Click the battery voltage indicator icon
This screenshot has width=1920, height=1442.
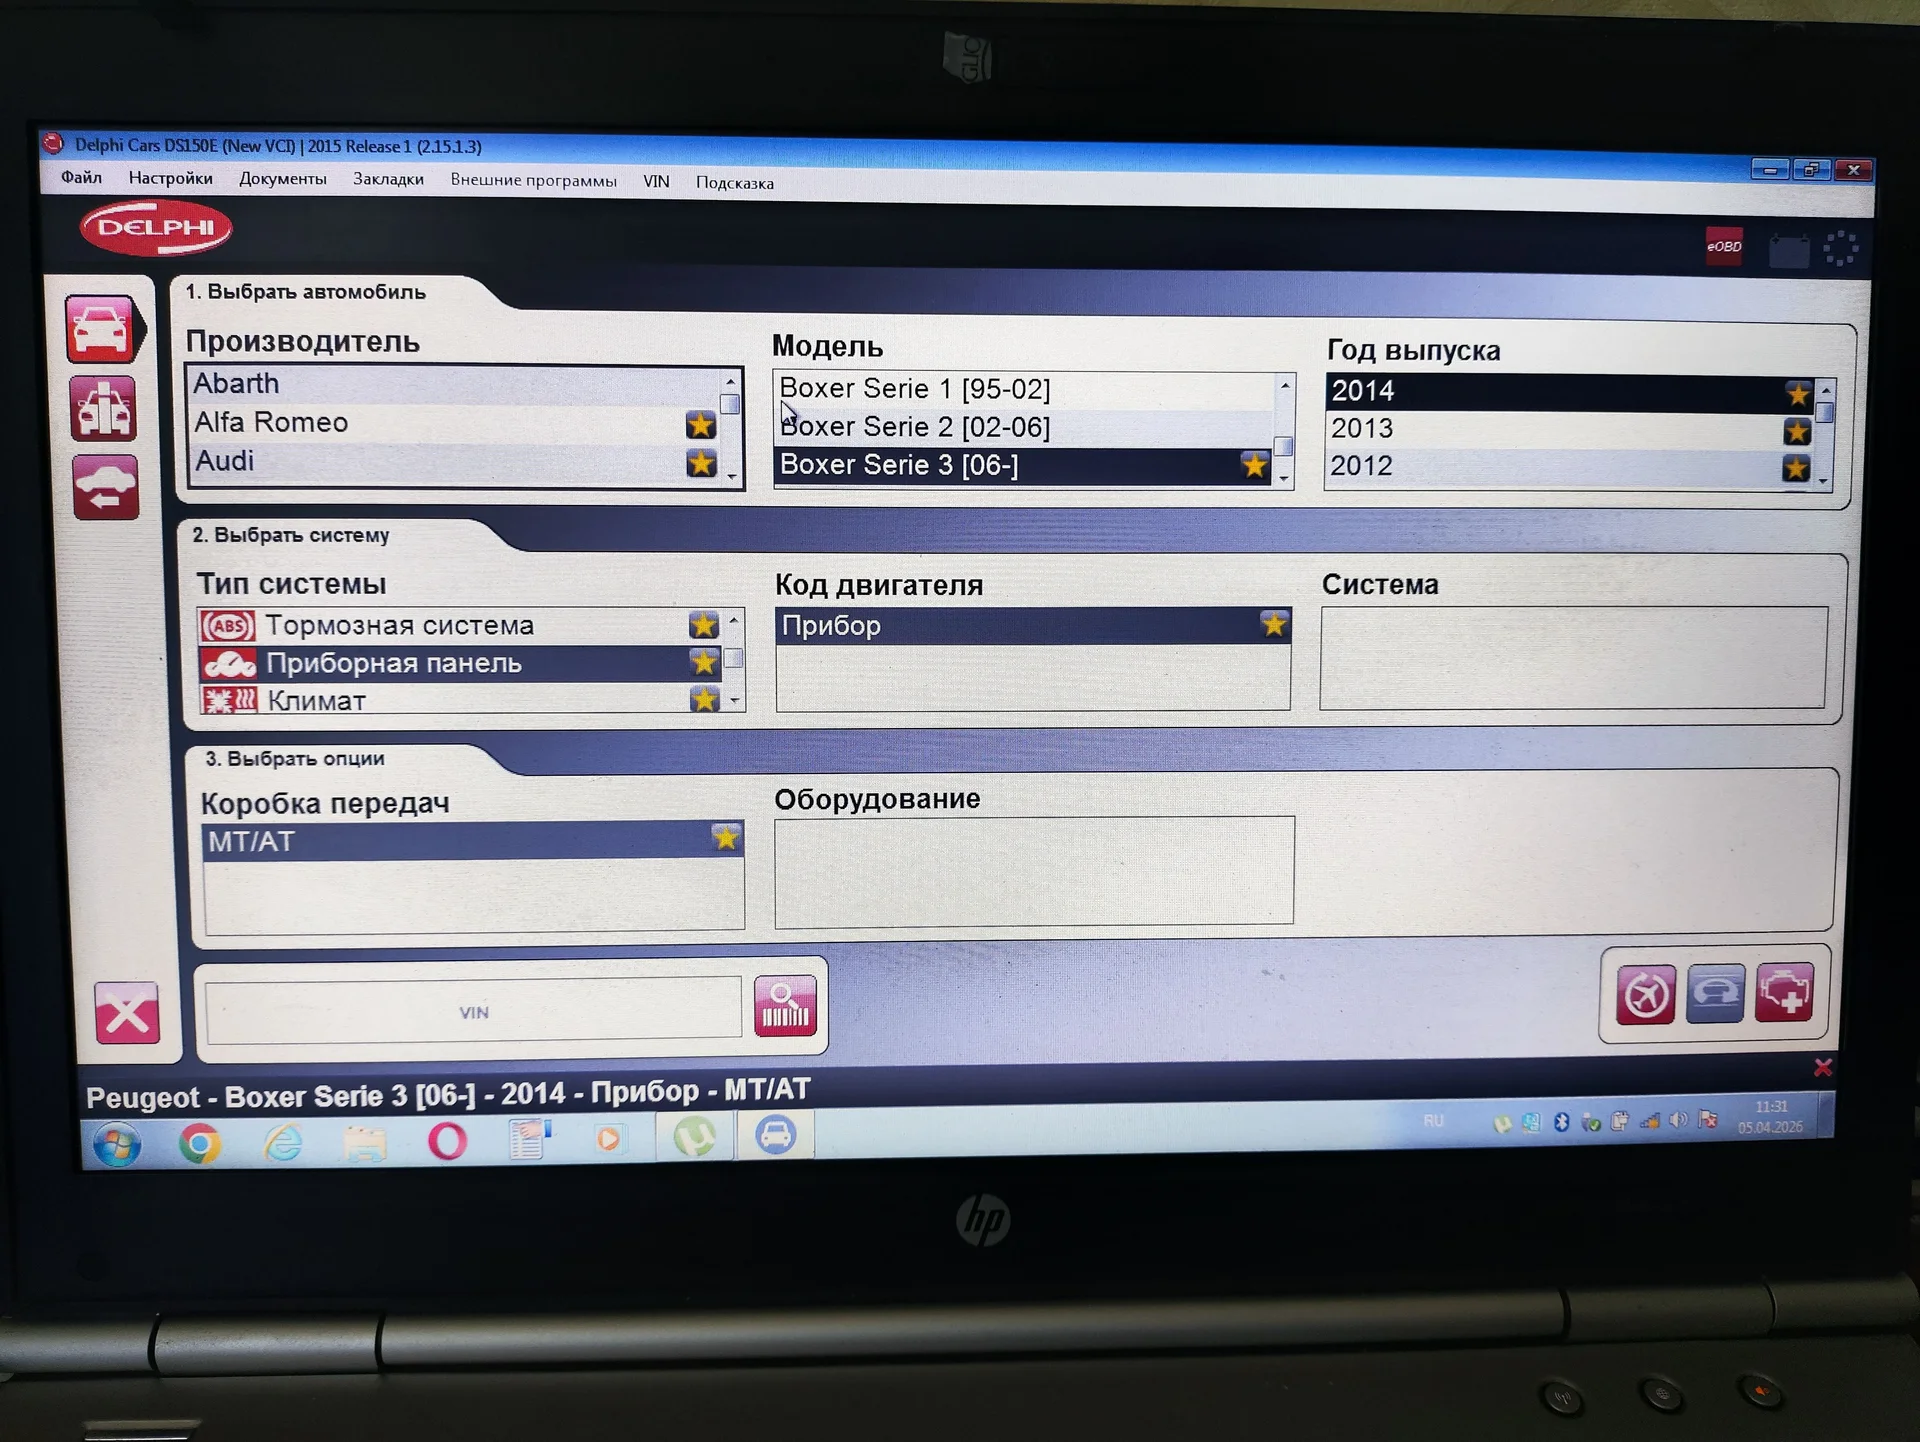(1789, 249)
